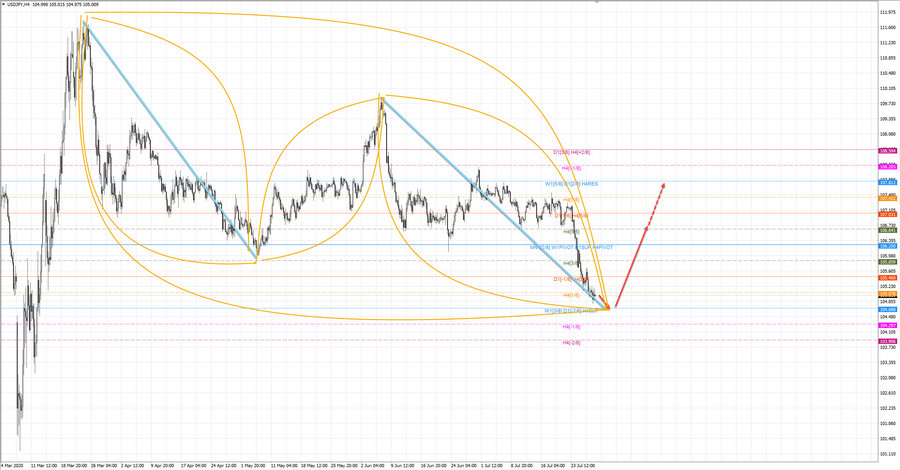900x470 pixels.
Task: Click the 24 Jun 04:00 time label
Action: click(464, 466)
